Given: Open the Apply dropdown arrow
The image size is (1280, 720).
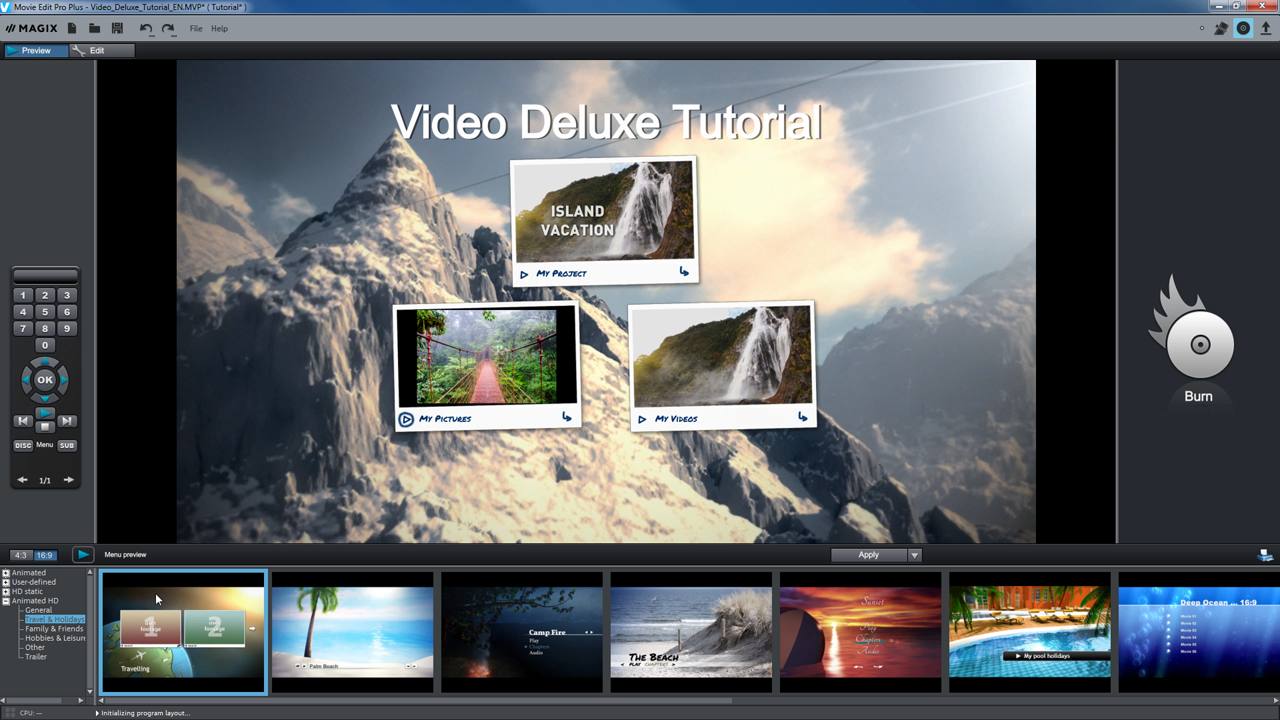Looking at the screenshot, I should pyautogui.click(x=914, y=555).
